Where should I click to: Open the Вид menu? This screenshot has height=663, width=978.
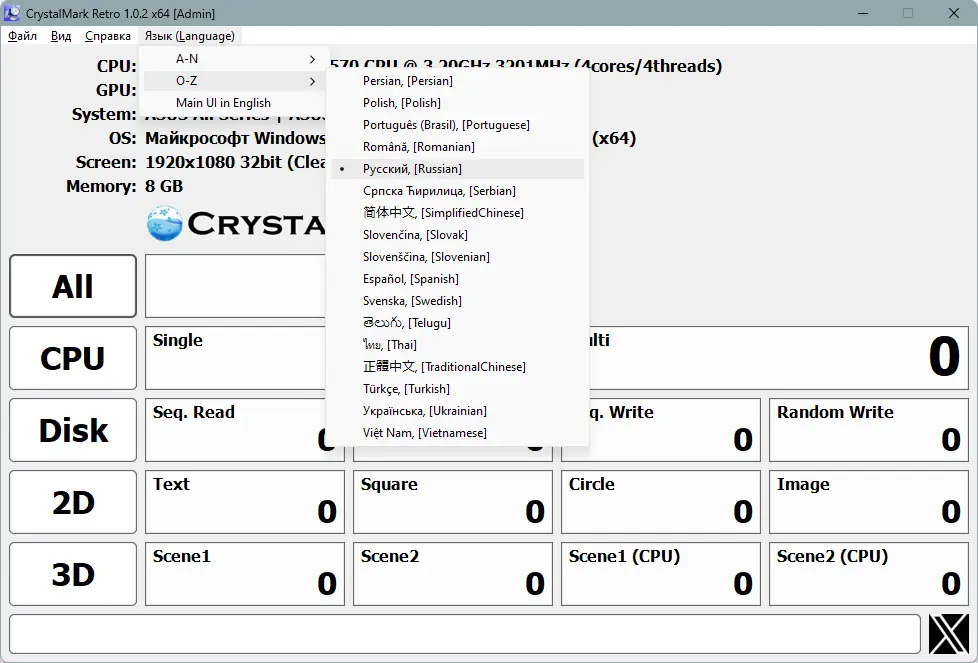click(x=61, y=36)
